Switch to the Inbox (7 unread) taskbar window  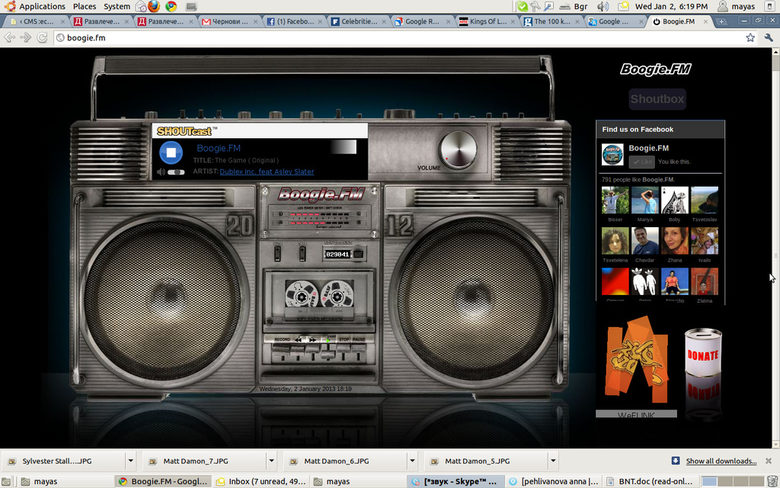click(262, 482)
